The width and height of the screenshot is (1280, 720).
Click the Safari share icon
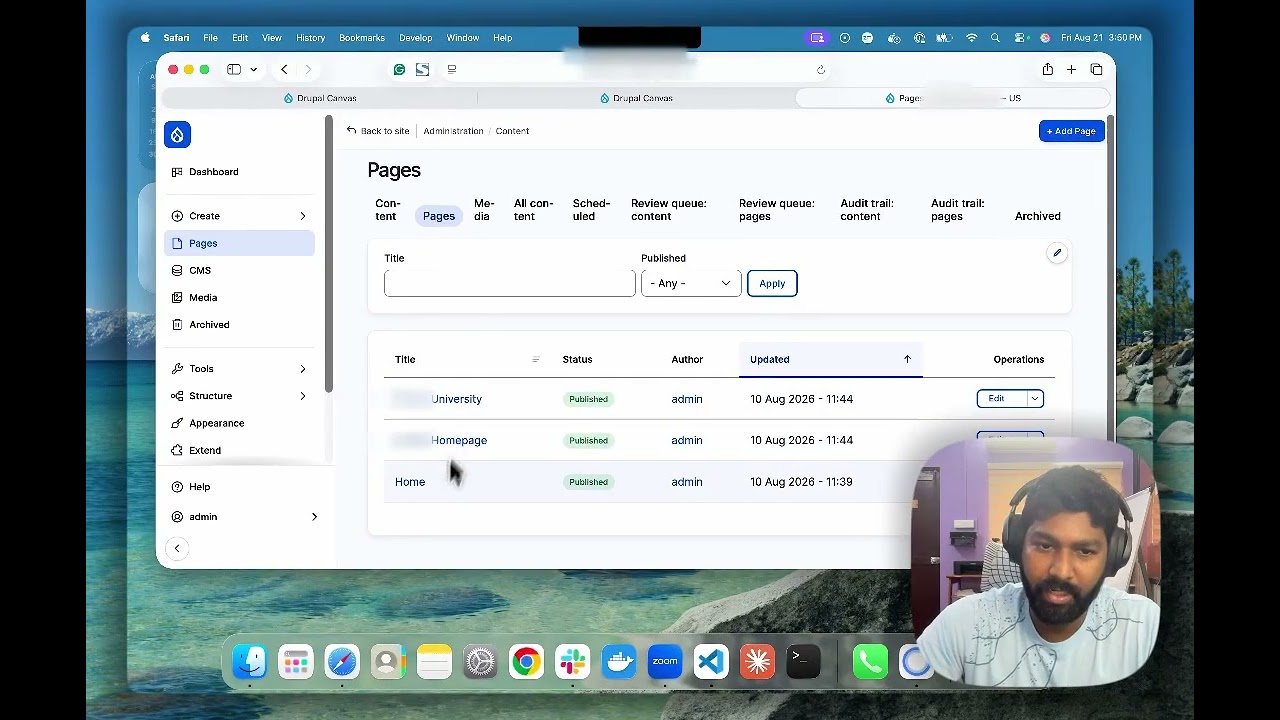coord(1047,70)
